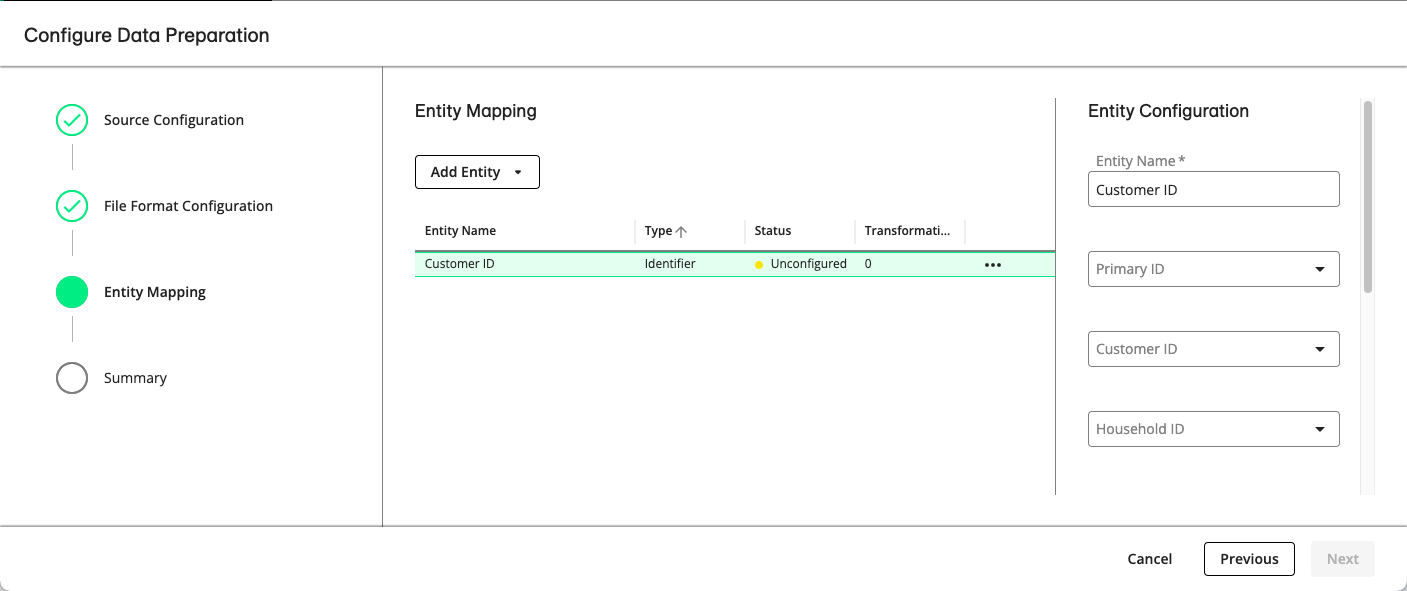
Task: Click the Cancel button
Action: 1149,558
